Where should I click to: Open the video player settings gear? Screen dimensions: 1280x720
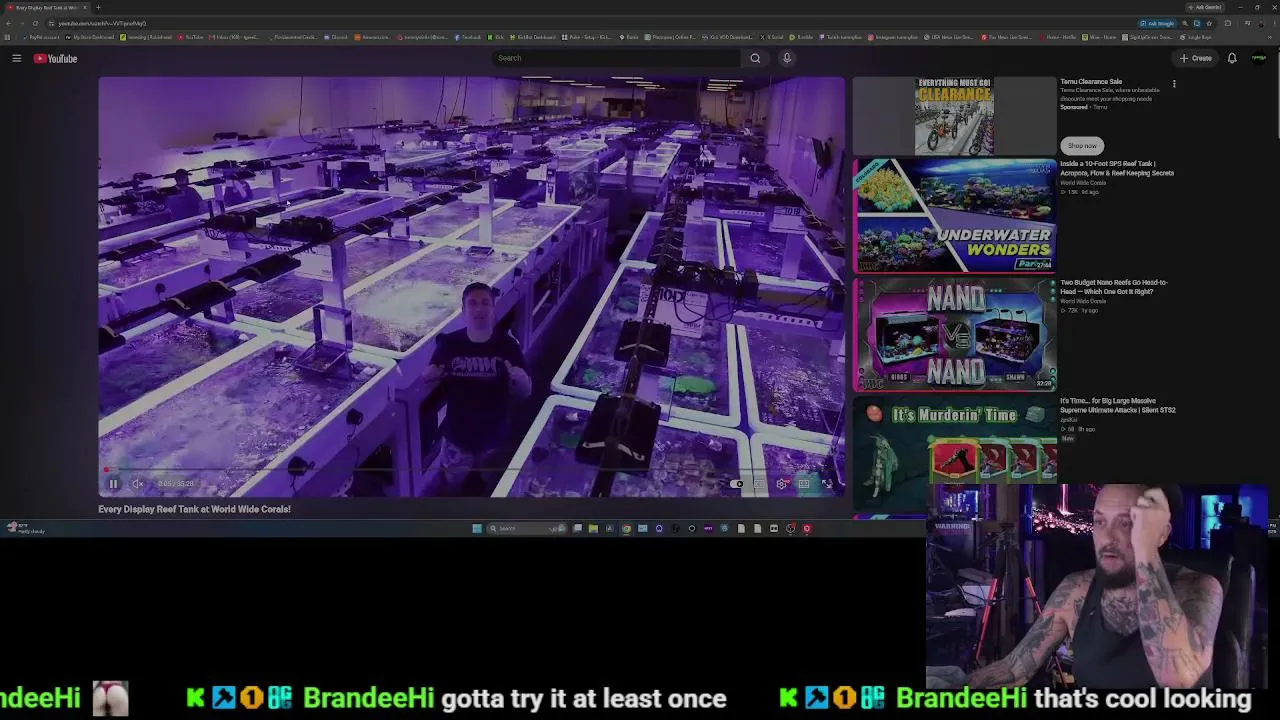[x=782, y=484]
